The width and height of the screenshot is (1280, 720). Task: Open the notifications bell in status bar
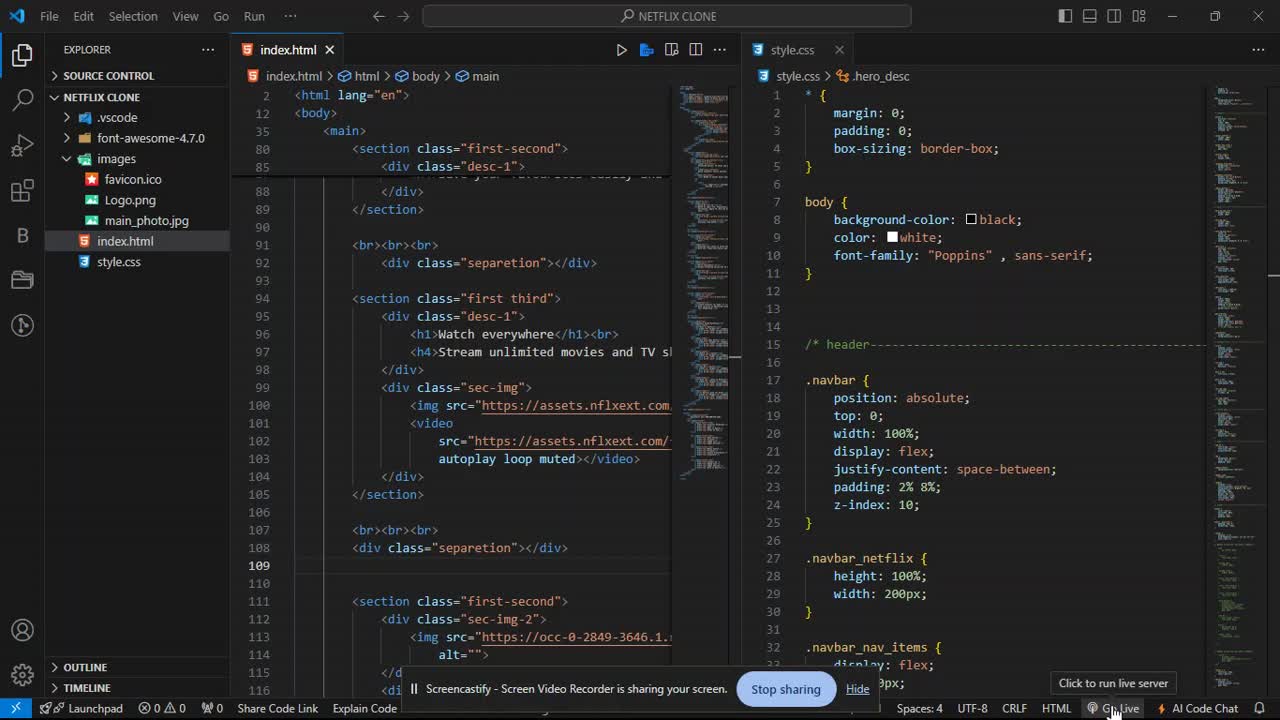(x=1259, y=708)
